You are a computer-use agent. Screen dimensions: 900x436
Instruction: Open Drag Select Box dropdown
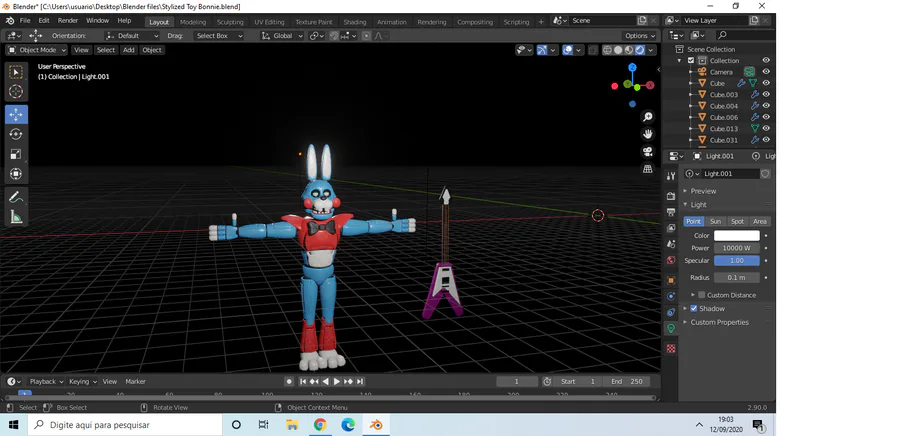coord(219,36)
